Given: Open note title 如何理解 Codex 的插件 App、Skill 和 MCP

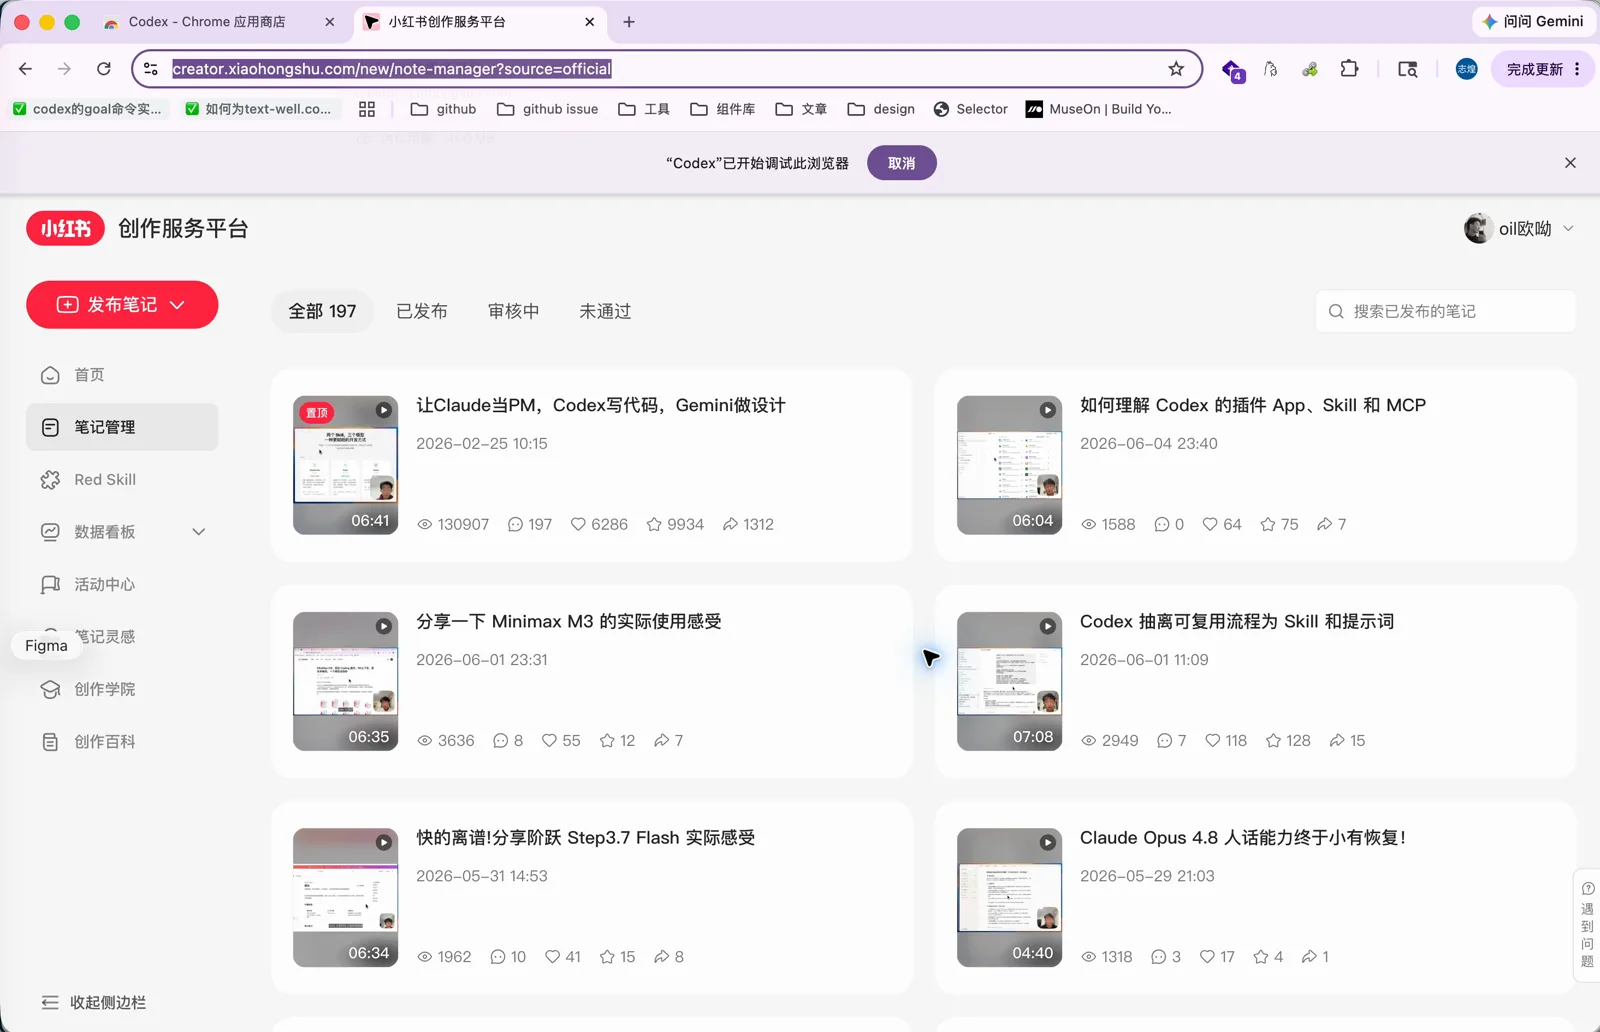Looking at the screenshot, I should click(x=1253, y=405).
